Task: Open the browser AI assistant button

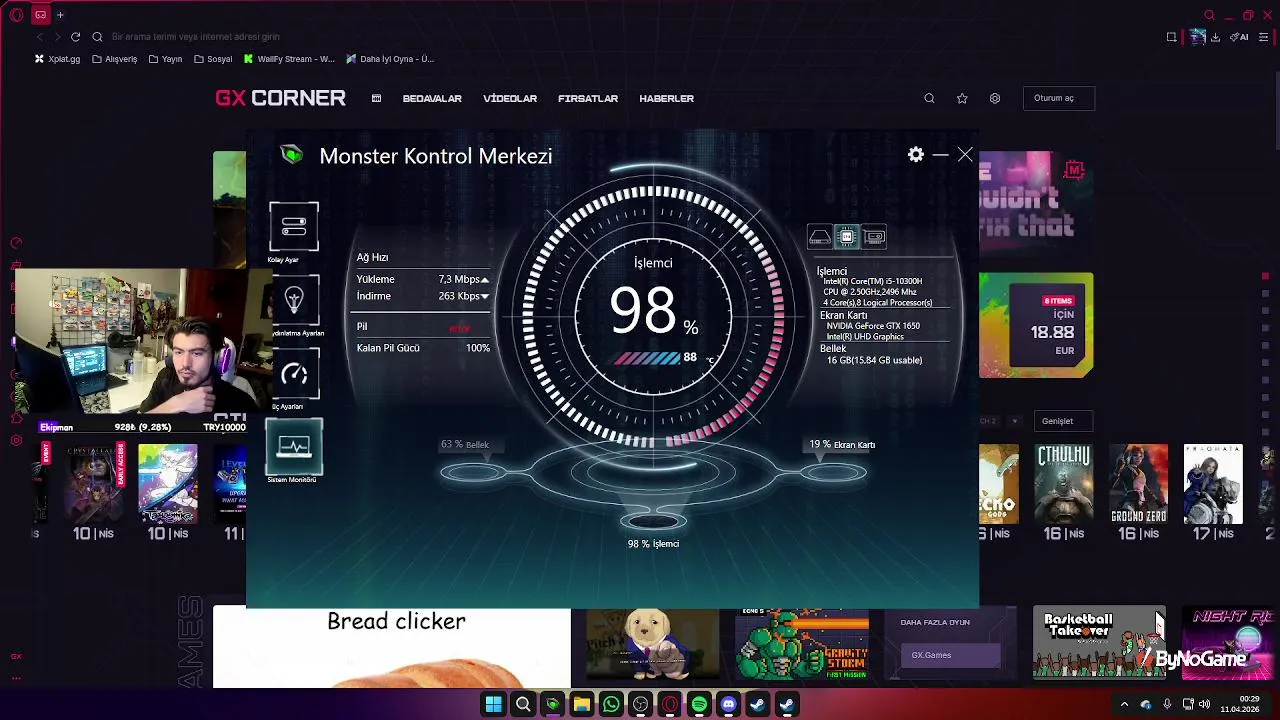Action: (x=1240, y=37)
